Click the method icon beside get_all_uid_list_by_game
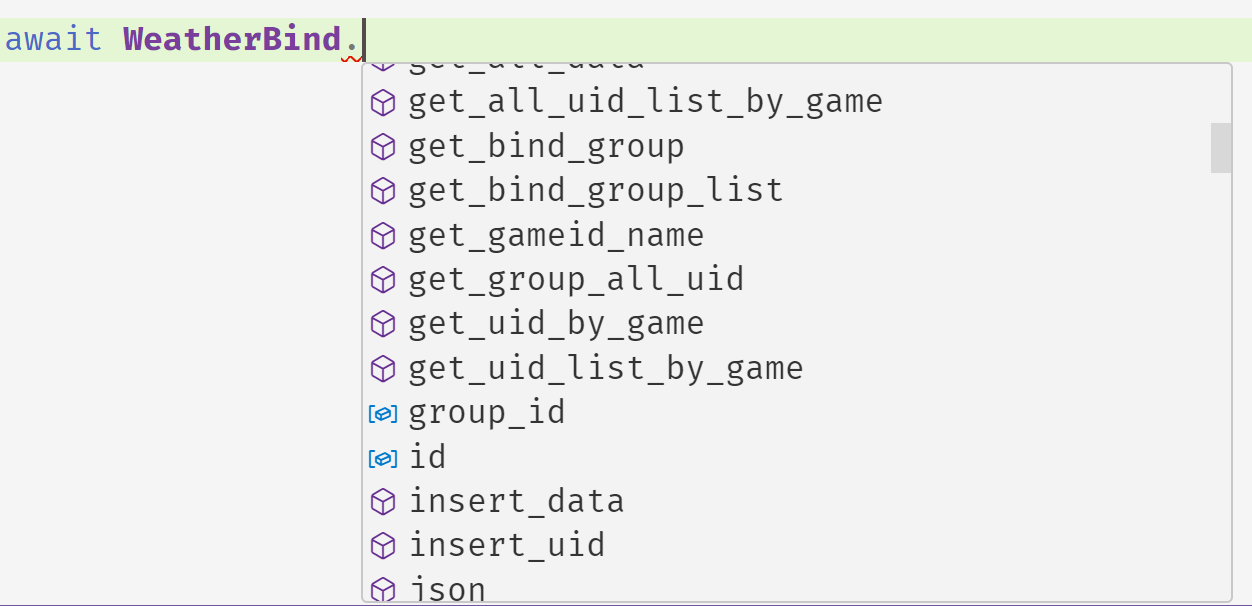This screenshot has height=606, width=1252. 383,102
